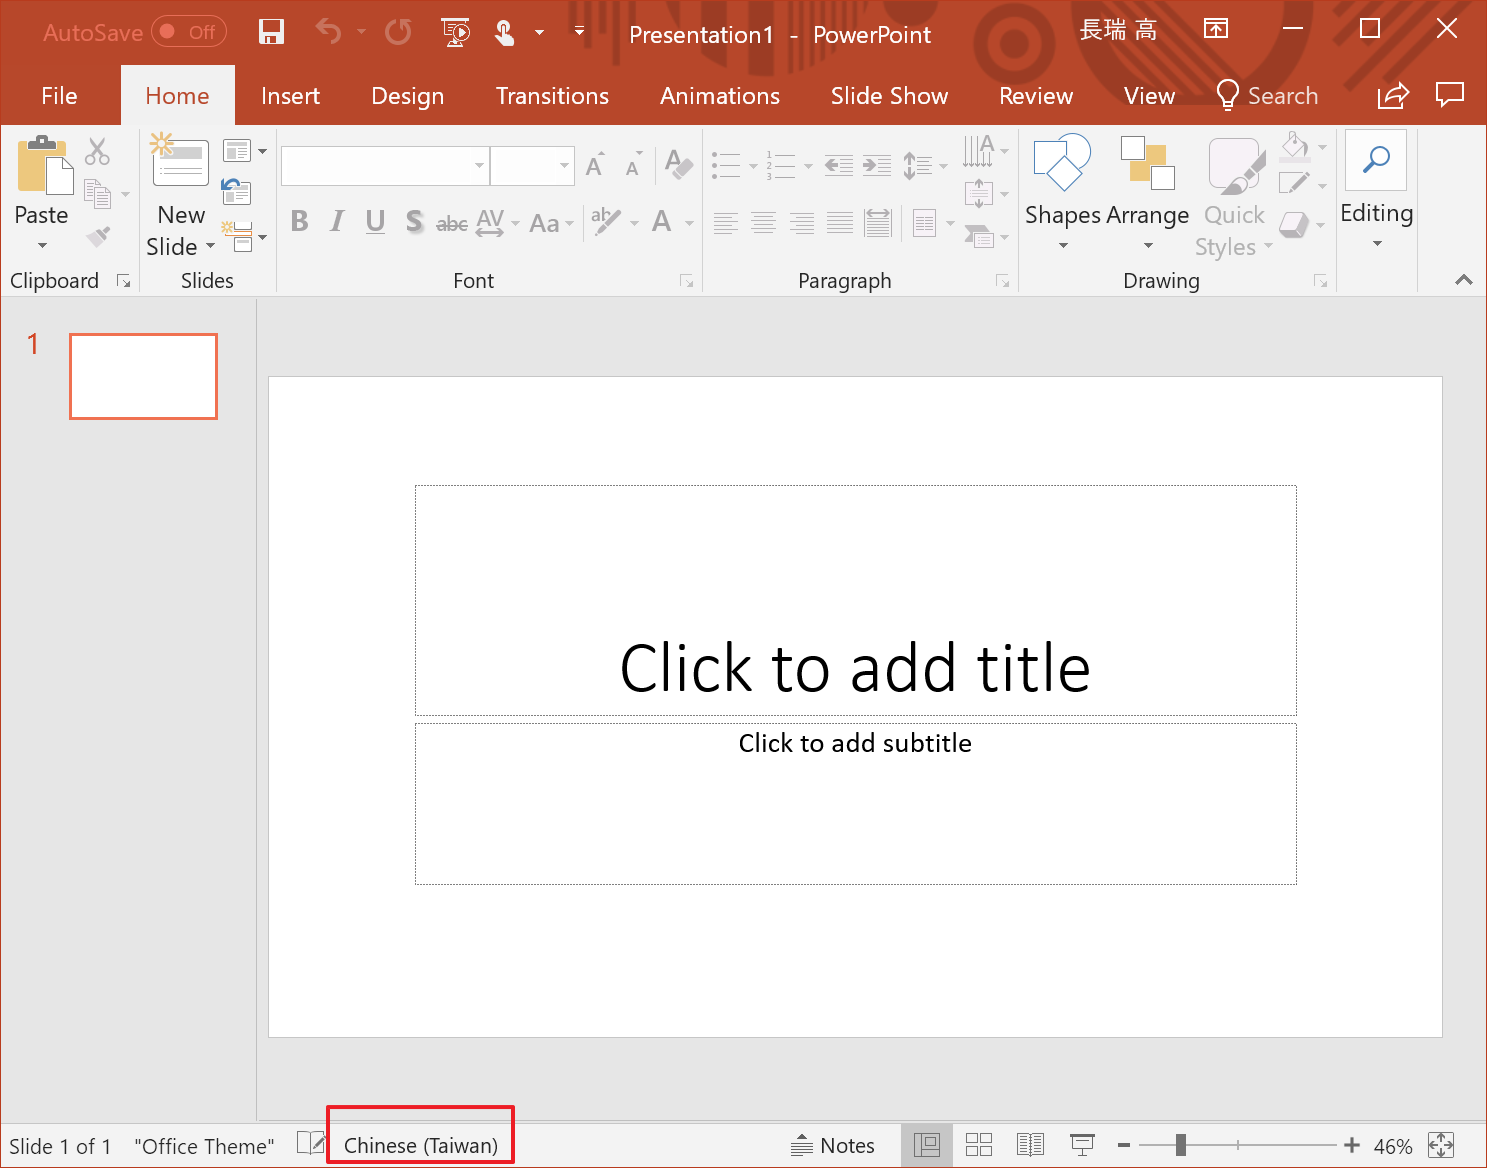Click the Save icon in title bar
The width and height of the screenshot is (1487, 1168).
click(x=271, y=33)
